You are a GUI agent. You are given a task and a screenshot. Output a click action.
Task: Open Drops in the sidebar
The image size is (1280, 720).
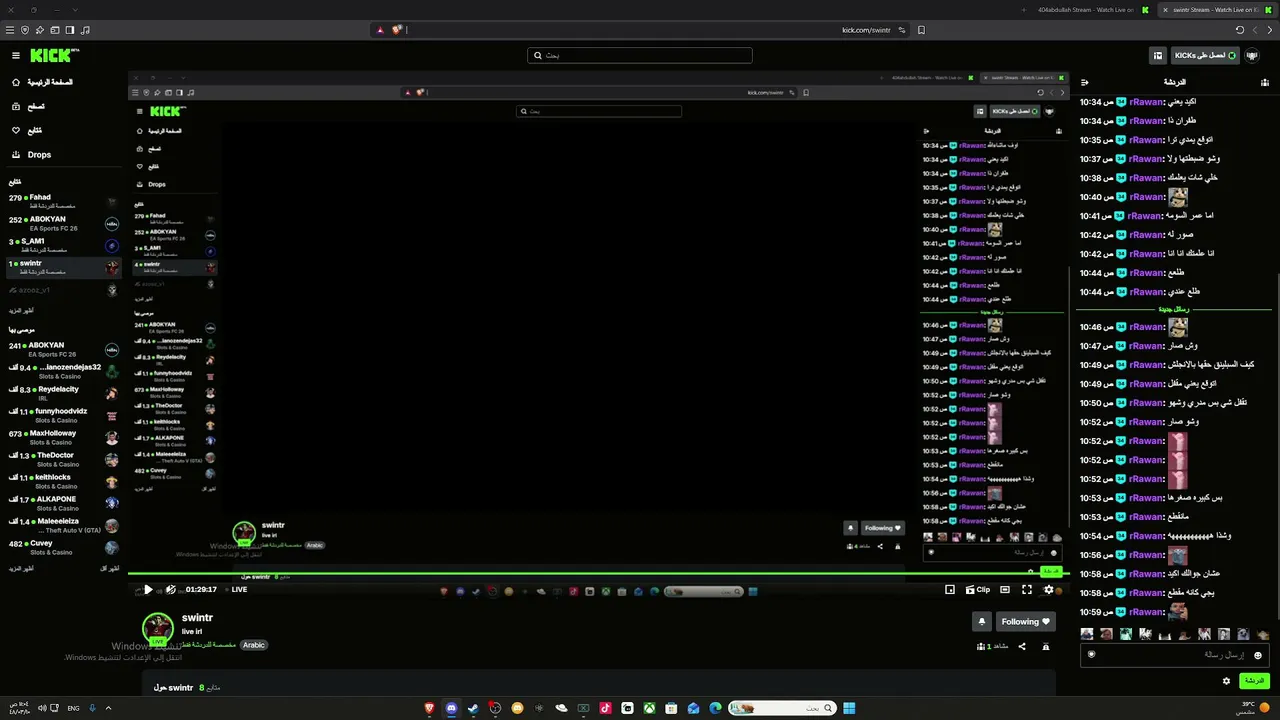pyautogui.click(x=31, y=155)
